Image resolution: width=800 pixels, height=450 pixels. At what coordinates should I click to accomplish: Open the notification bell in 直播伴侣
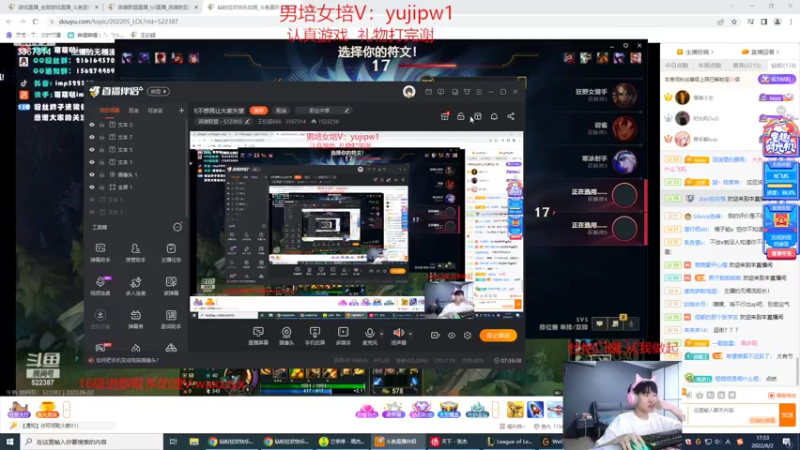[x=494, y=116]
